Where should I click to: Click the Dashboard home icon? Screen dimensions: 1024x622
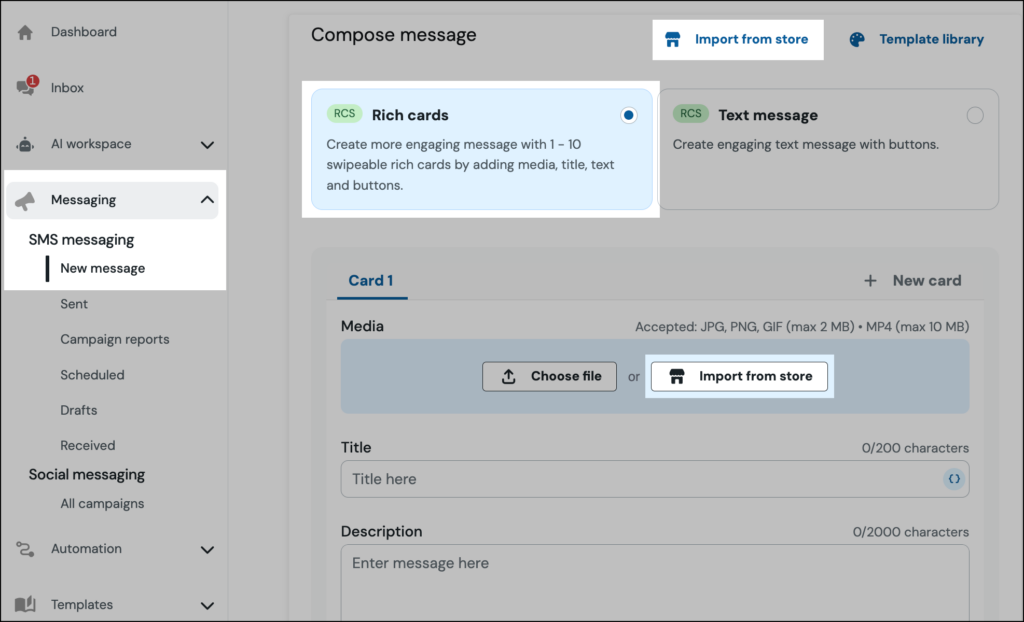(x=26, y=32)
